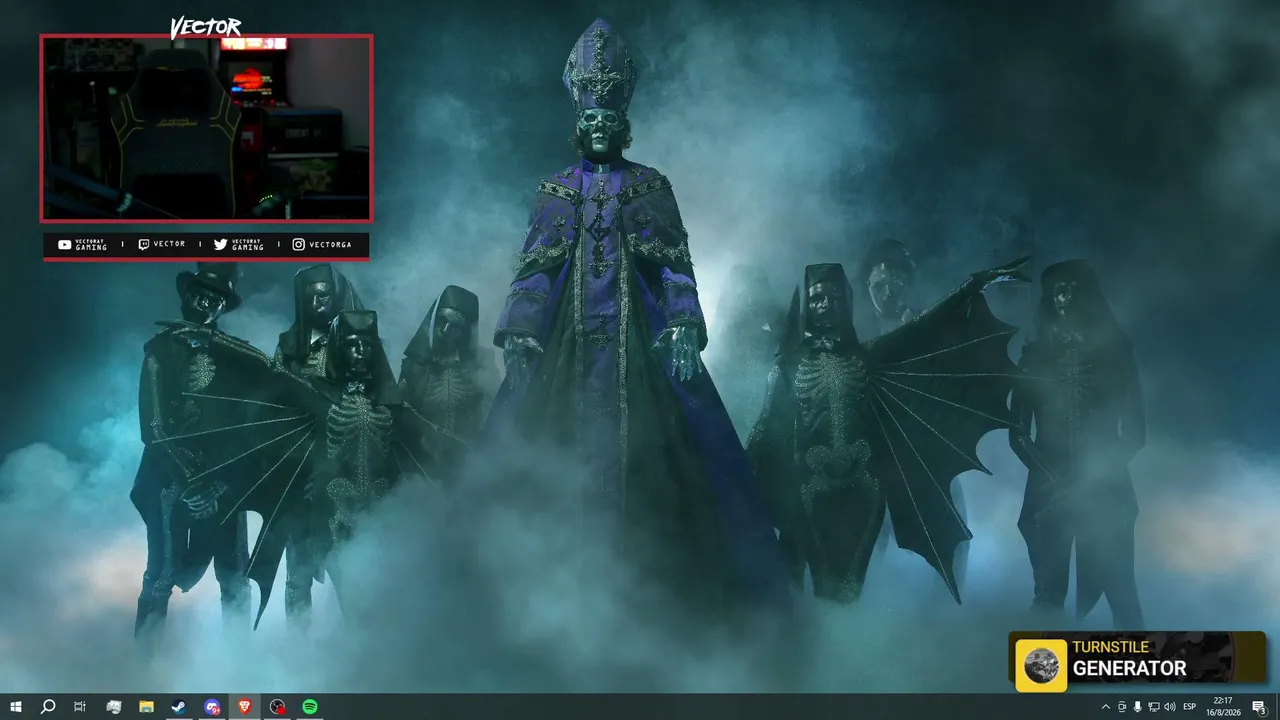The height and width of the screenshot is (720, 1280).
Task: Click the microphone tray icon
Action: (x=1138, y=707)
